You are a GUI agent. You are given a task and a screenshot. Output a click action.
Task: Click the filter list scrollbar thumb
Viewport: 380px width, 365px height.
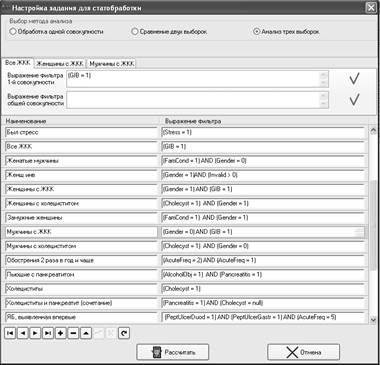(373, 225)
